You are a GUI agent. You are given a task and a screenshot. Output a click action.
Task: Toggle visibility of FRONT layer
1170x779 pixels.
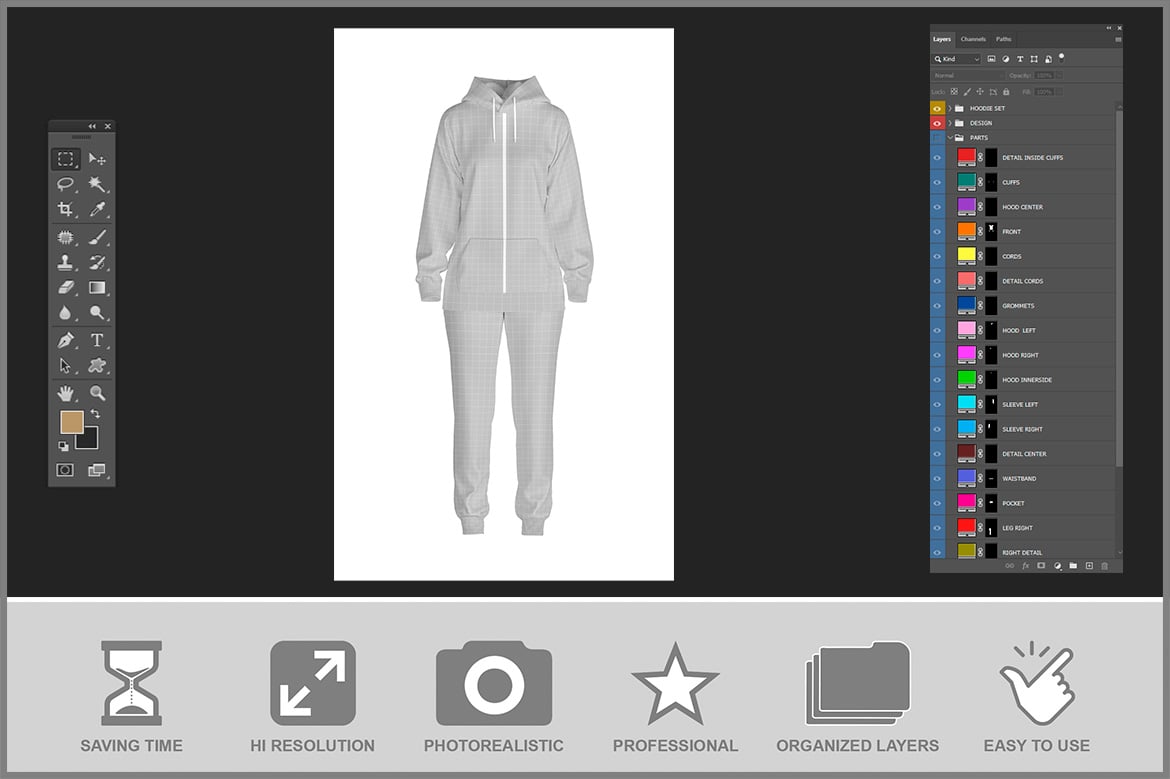pyautogui.click(x=937, y=231)
